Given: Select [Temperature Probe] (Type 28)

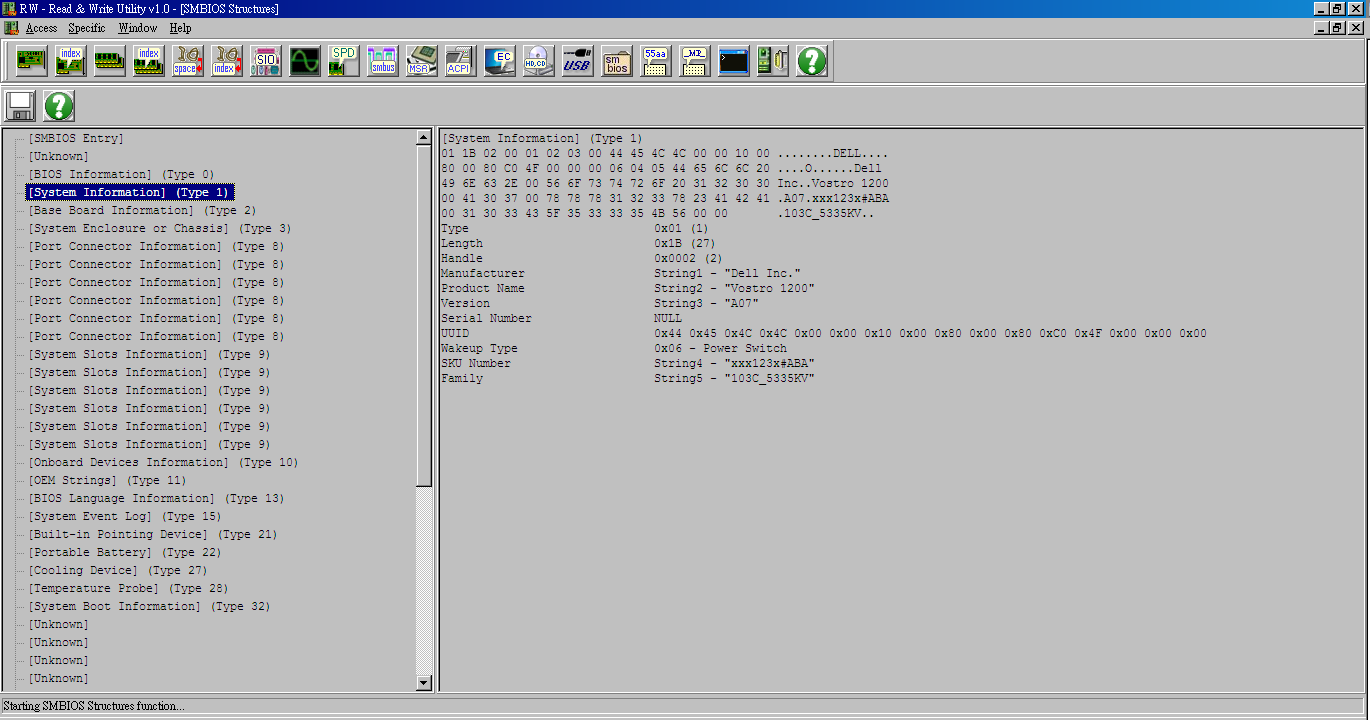Looking at the screenshot, I should point(128,588).
